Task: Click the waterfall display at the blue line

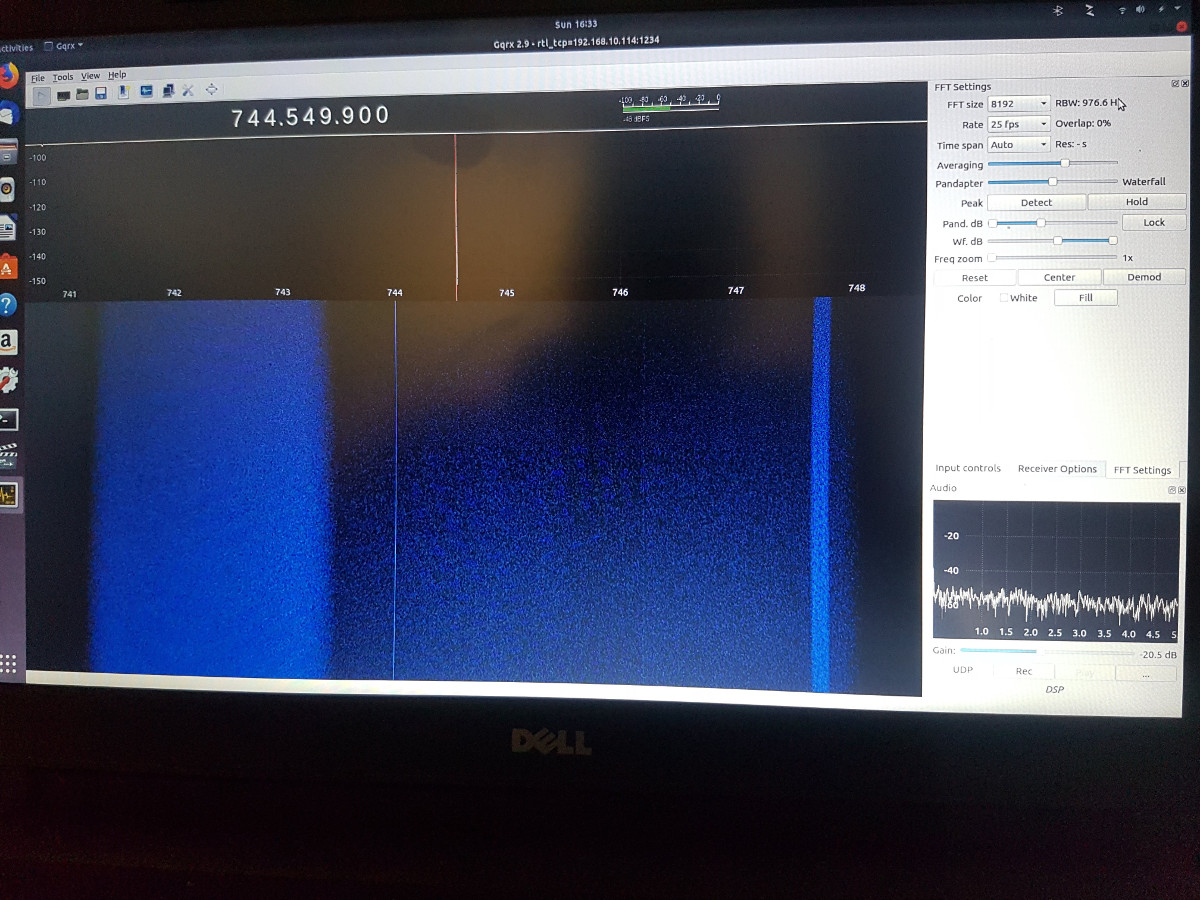Action: 395,490
